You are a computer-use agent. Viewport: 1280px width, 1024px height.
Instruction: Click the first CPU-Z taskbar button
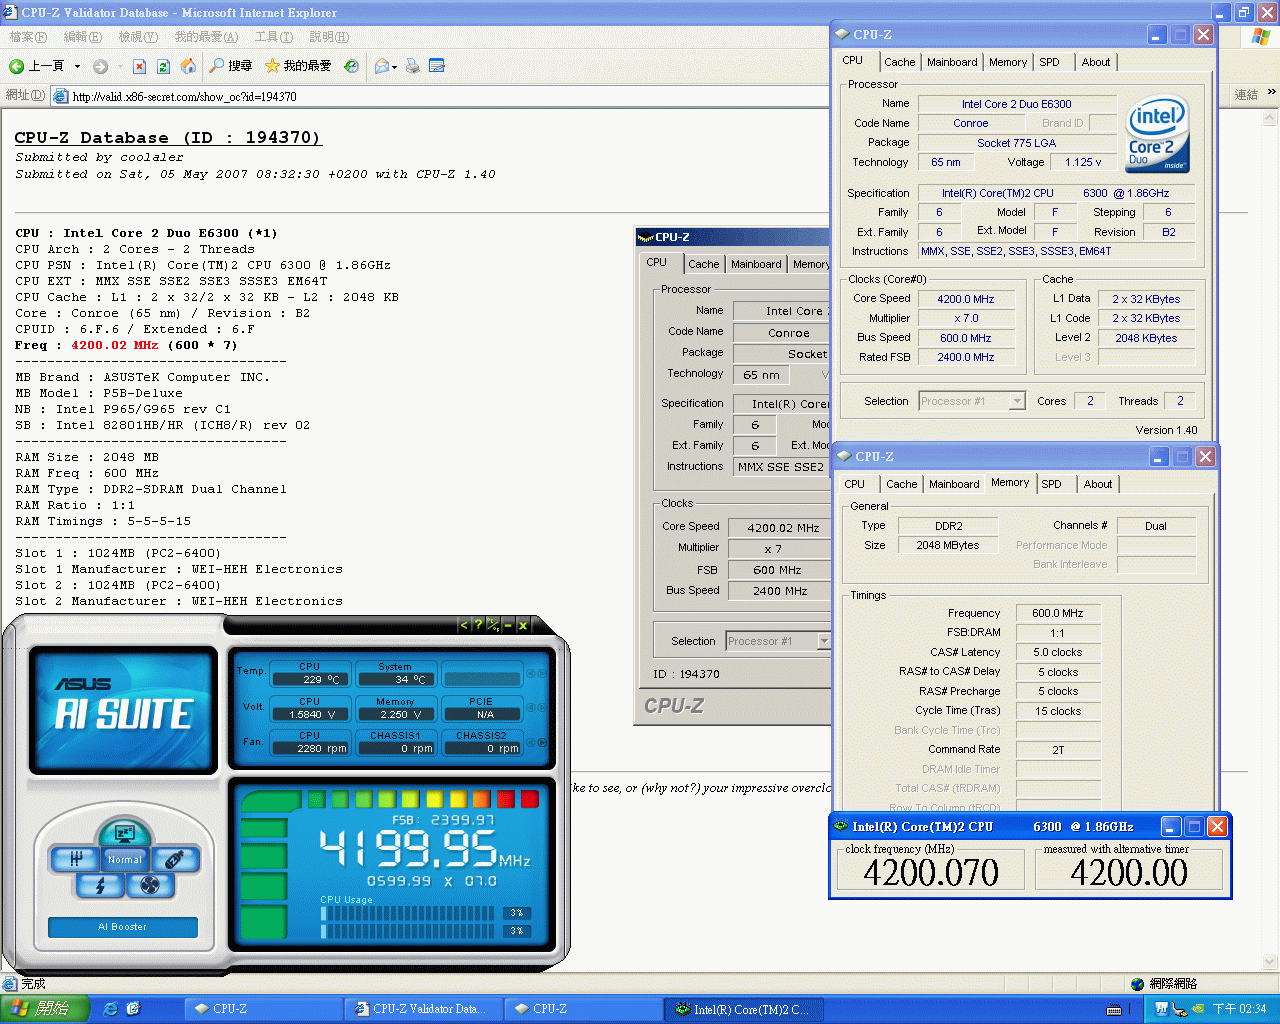click(262, 1009)
